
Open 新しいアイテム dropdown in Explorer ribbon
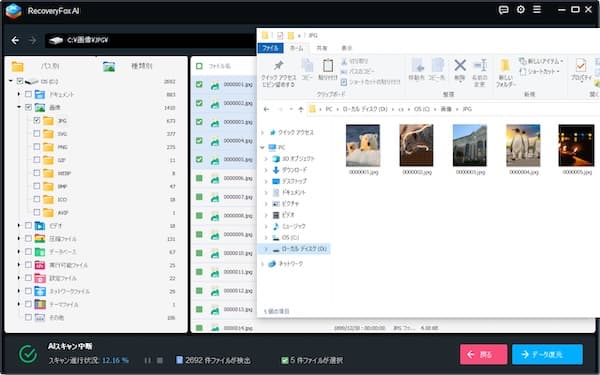541,61
